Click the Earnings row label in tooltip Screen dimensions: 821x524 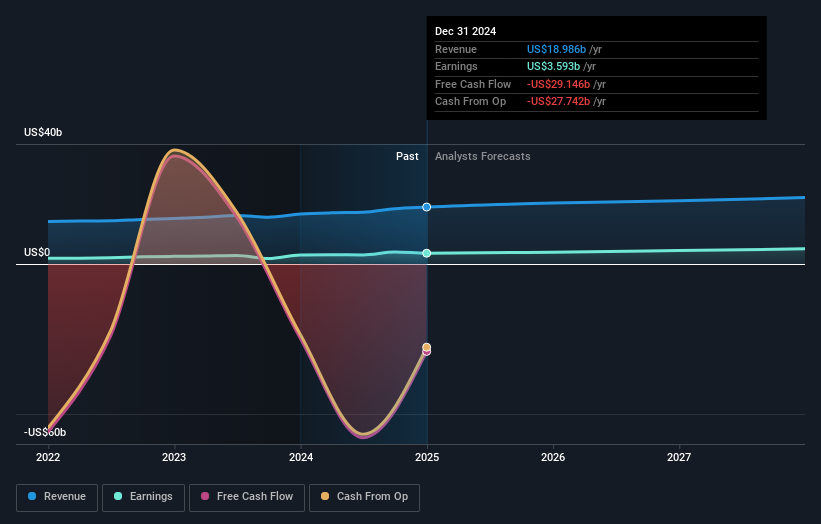point(457,66)
